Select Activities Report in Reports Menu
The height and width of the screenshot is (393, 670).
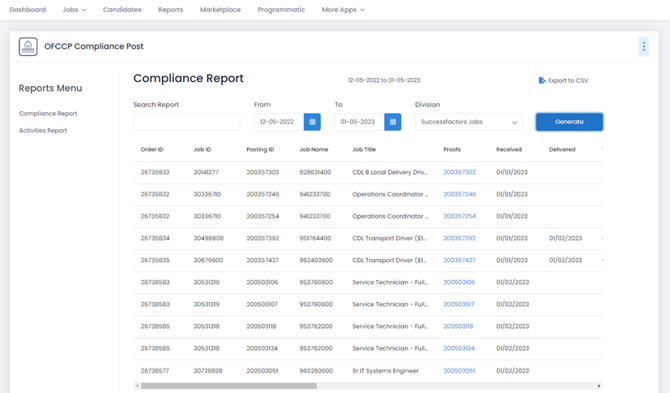(x=43, y=130)
